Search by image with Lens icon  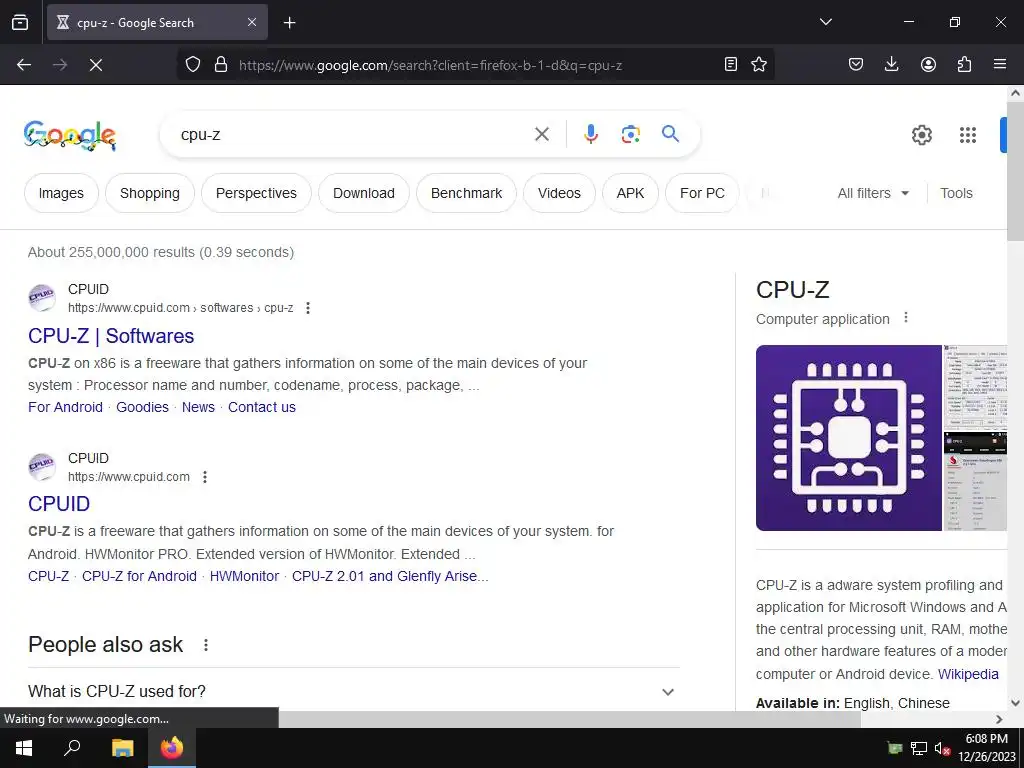point(630,135)
